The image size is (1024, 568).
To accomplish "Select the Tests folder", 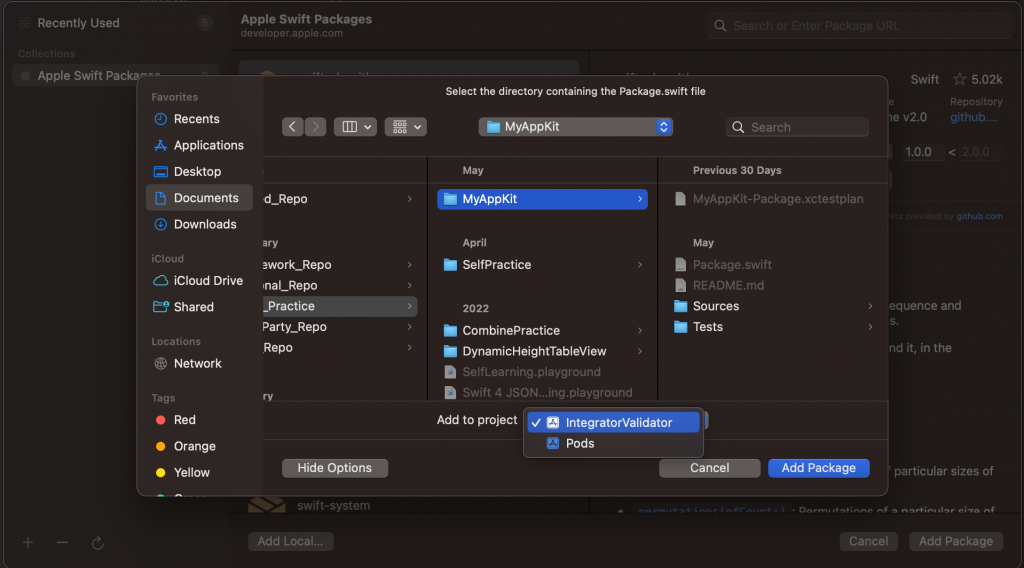I will click(x=772, y=327).
